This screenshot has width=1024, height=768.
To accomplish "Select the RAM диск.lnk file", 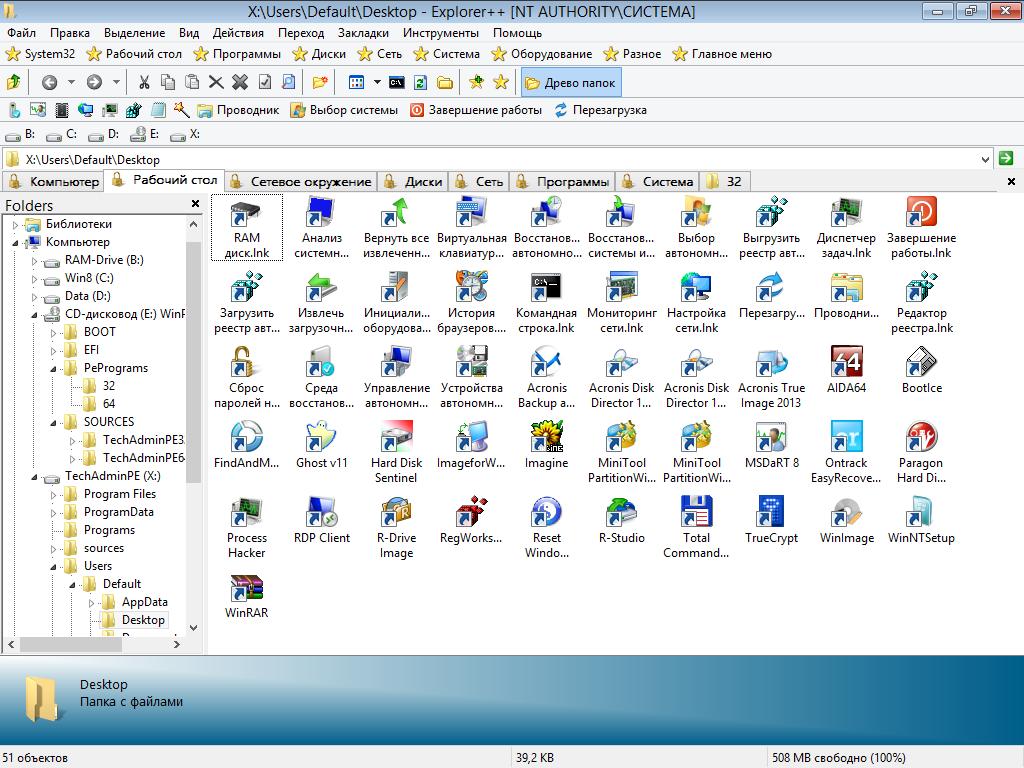I will pos(247,227).
